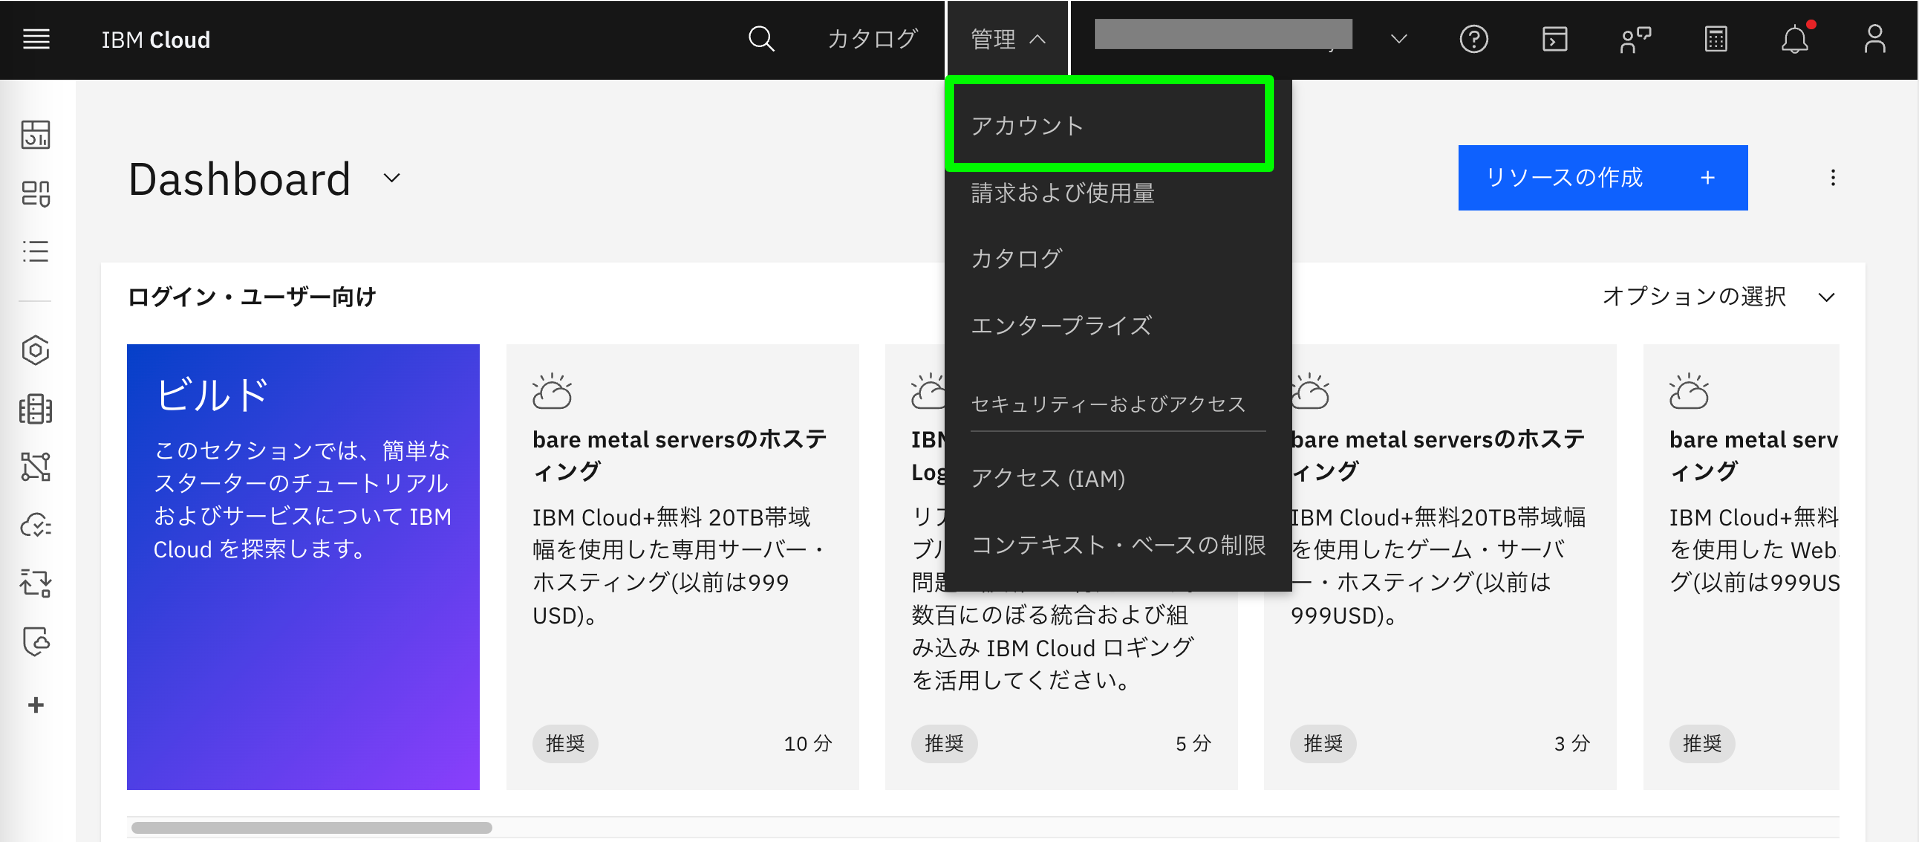Open the bare metal servers card marked 10 分

click(x=682, y=567)
